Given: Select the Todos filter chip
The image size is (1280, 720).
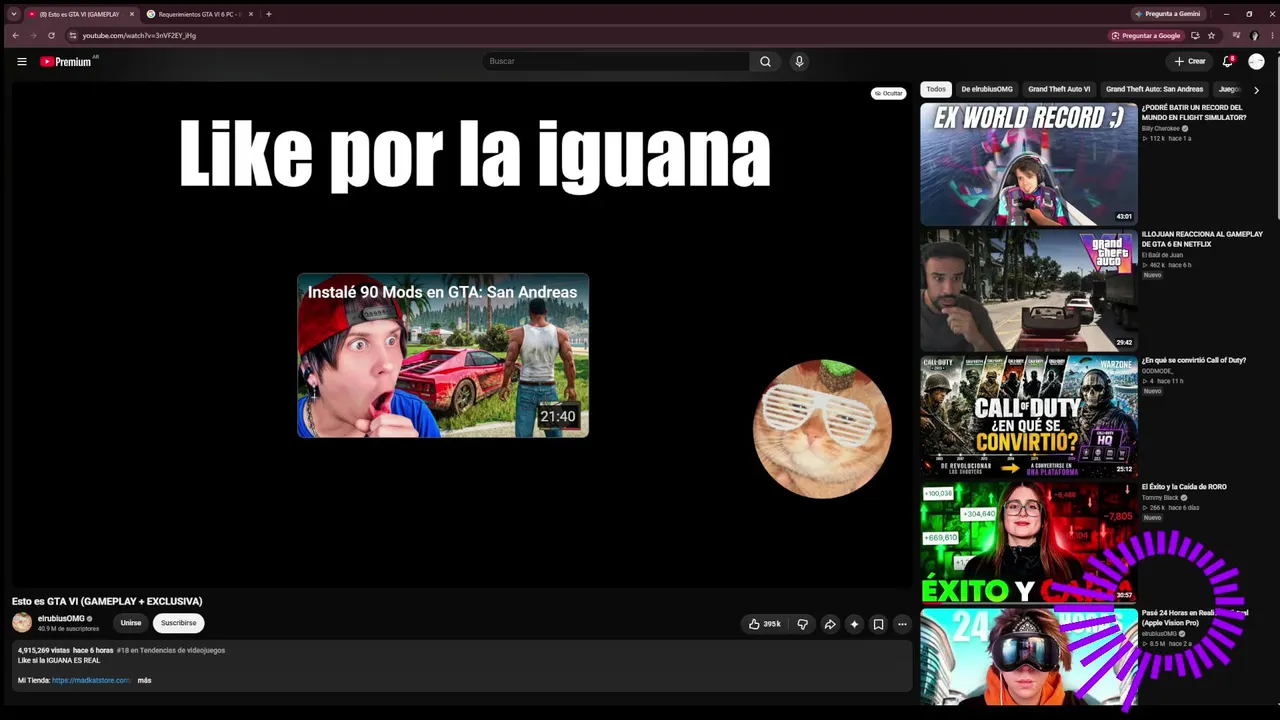Looking at the screenshot, I should point(936,89).
